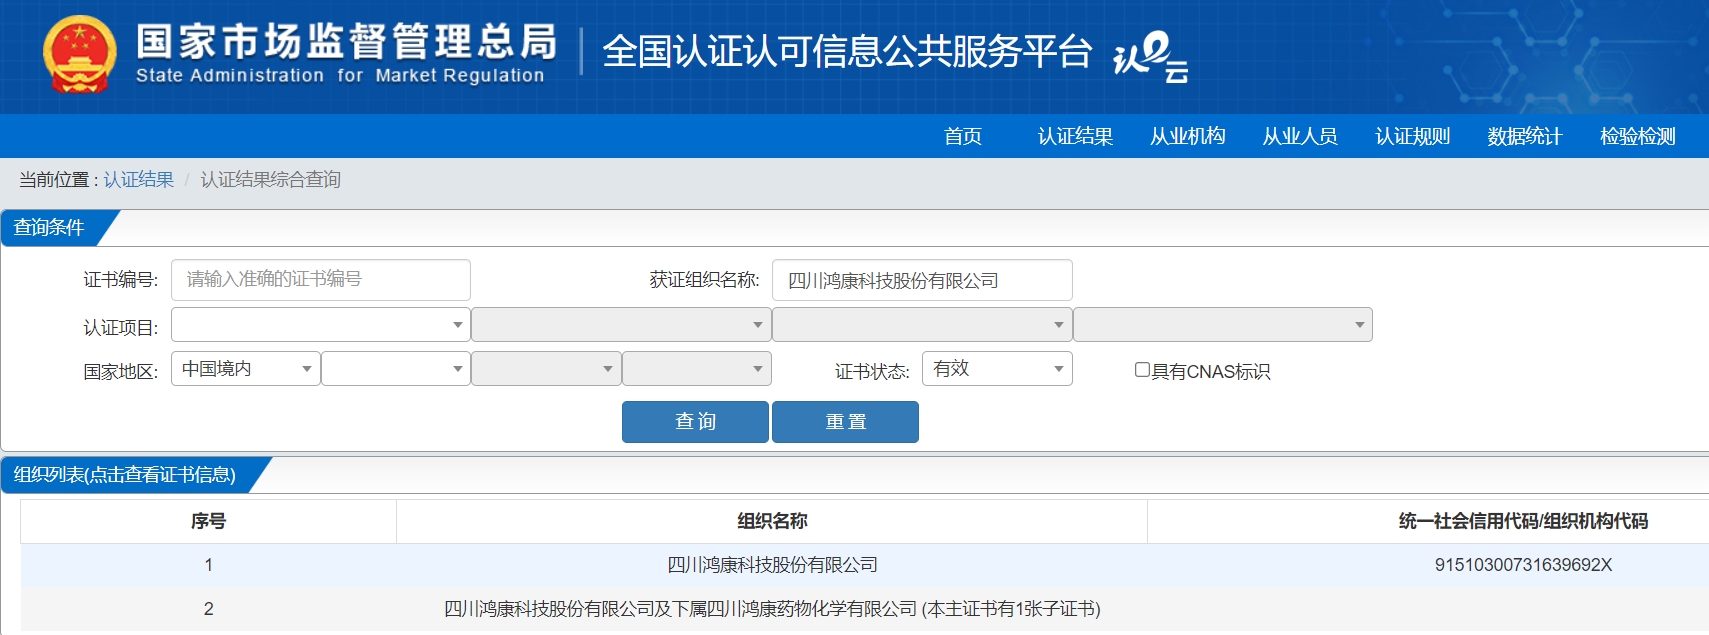Click the 认e云 cloud logo icon

point(1151,56)
